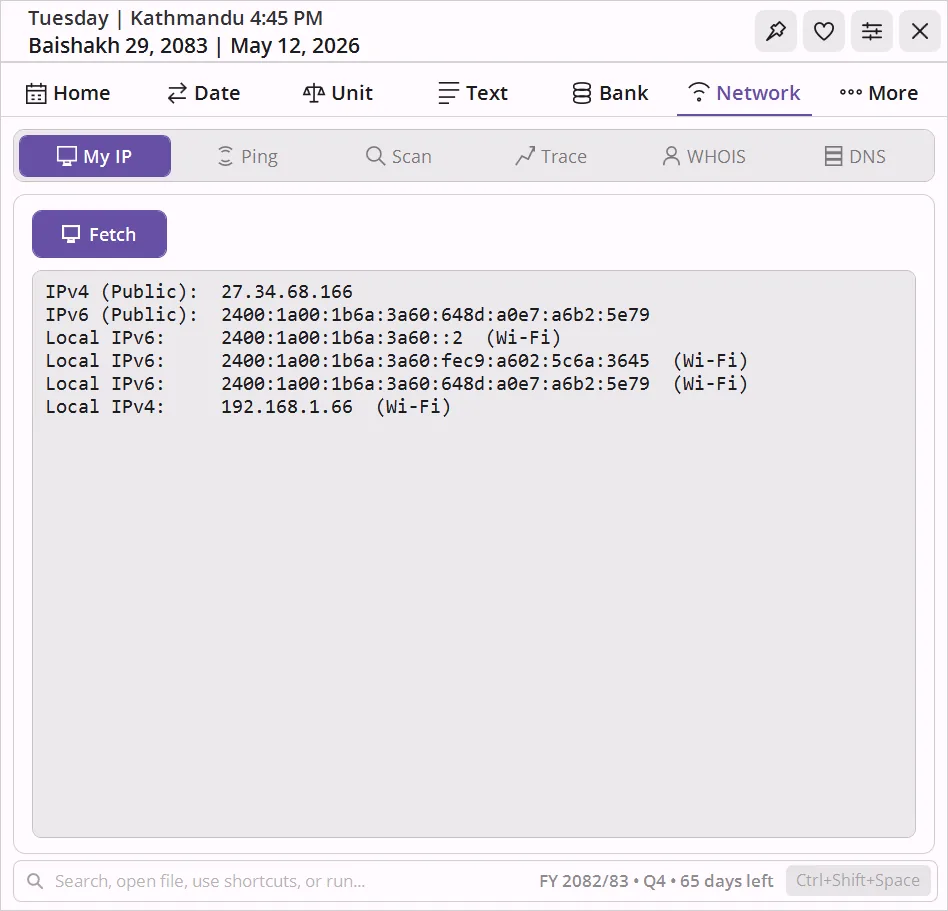
Task: Click the magnifier icon beside Scan
Action: [x=375, y=155]
